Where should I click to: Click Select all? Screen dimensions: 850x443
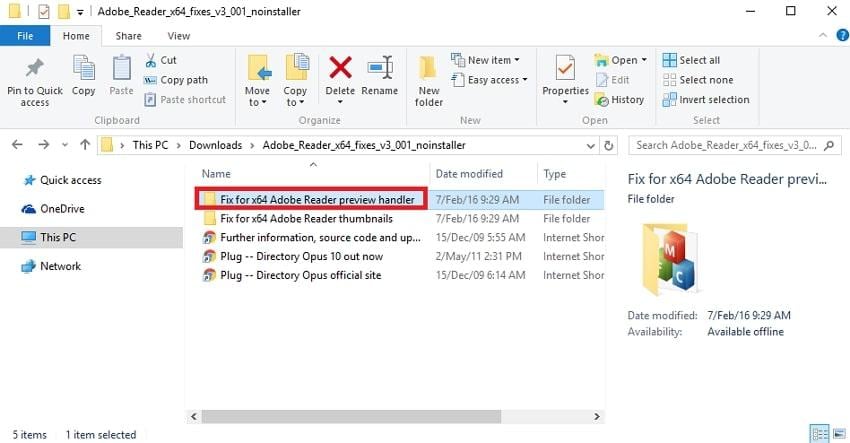(x=691, y=60)
